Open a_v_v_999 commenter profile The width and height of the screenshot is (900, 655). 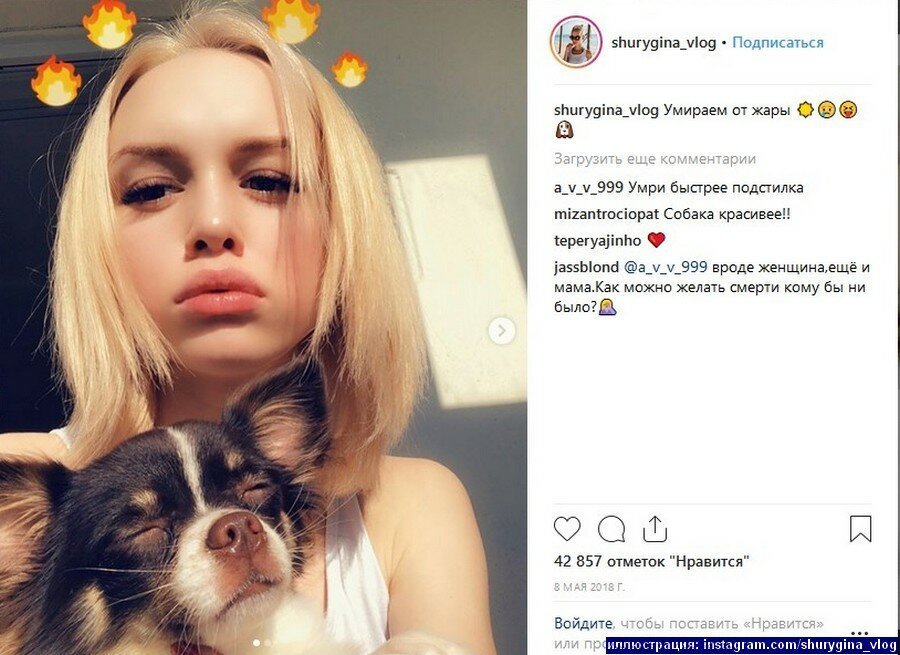click(x=588, y=188)
